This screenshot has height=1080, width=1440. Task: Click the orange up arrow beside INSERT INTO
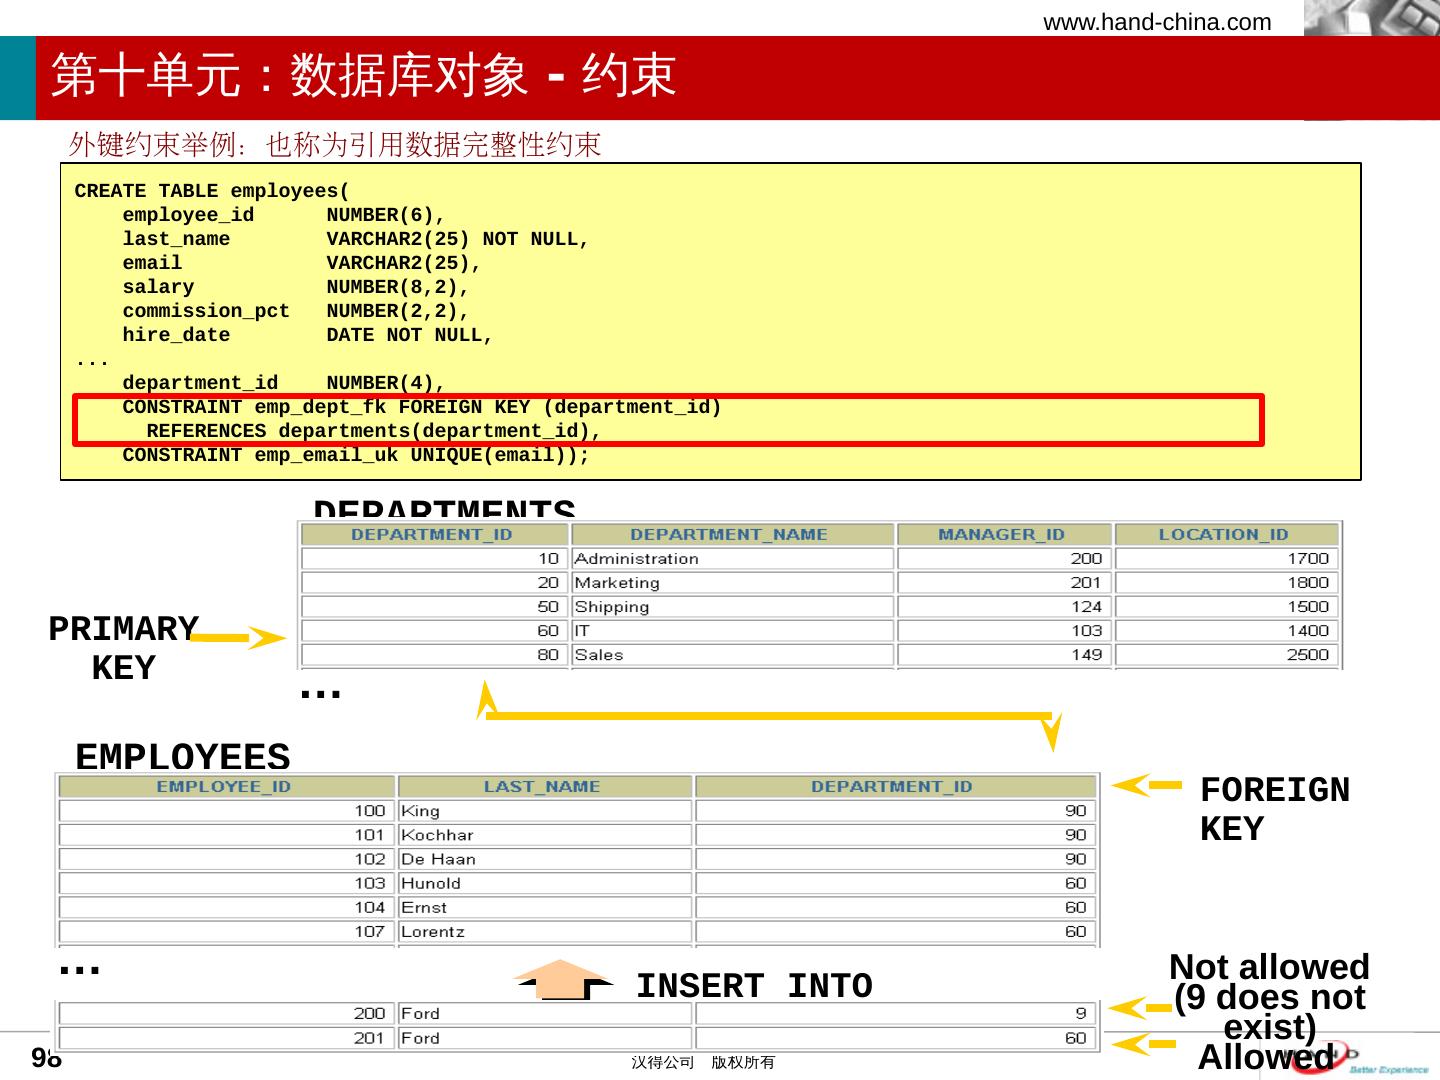click(x=563, y=980)
